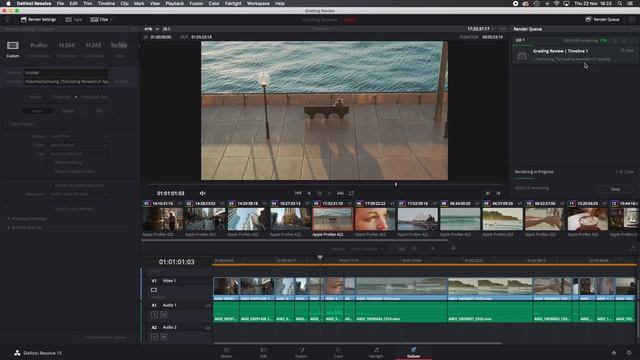This screenshot has width=640, height=360.
Task: Select the Individual clips radio button
Action: click(x=76, y=97)
